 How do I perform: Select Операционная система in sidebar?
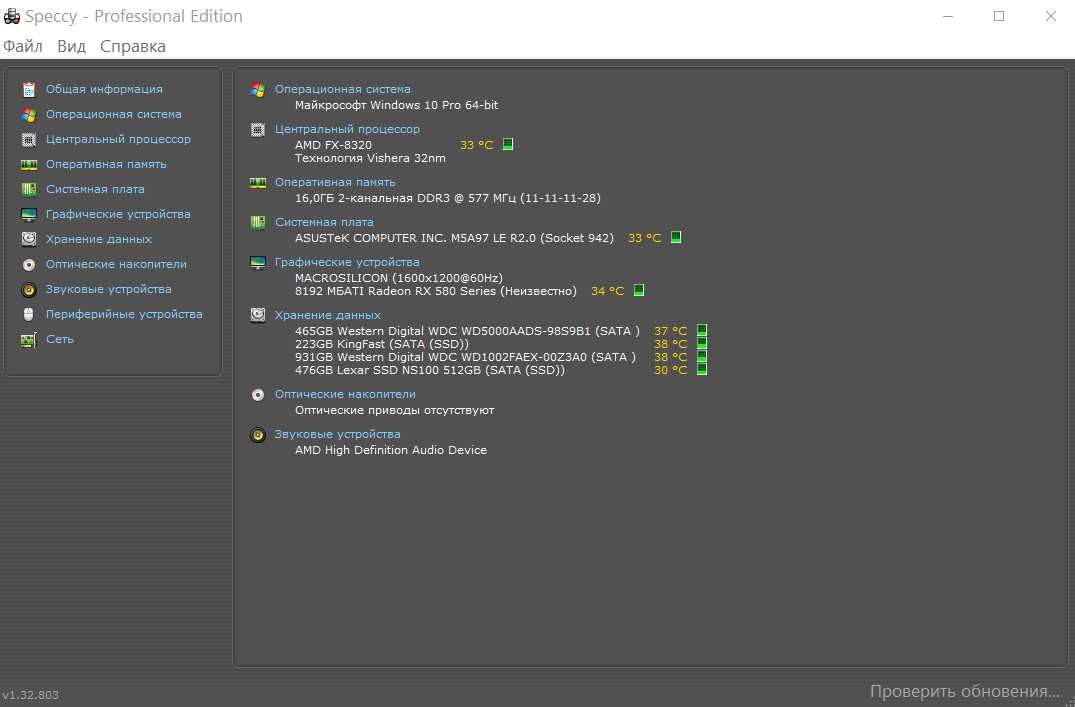click(114, 115)
